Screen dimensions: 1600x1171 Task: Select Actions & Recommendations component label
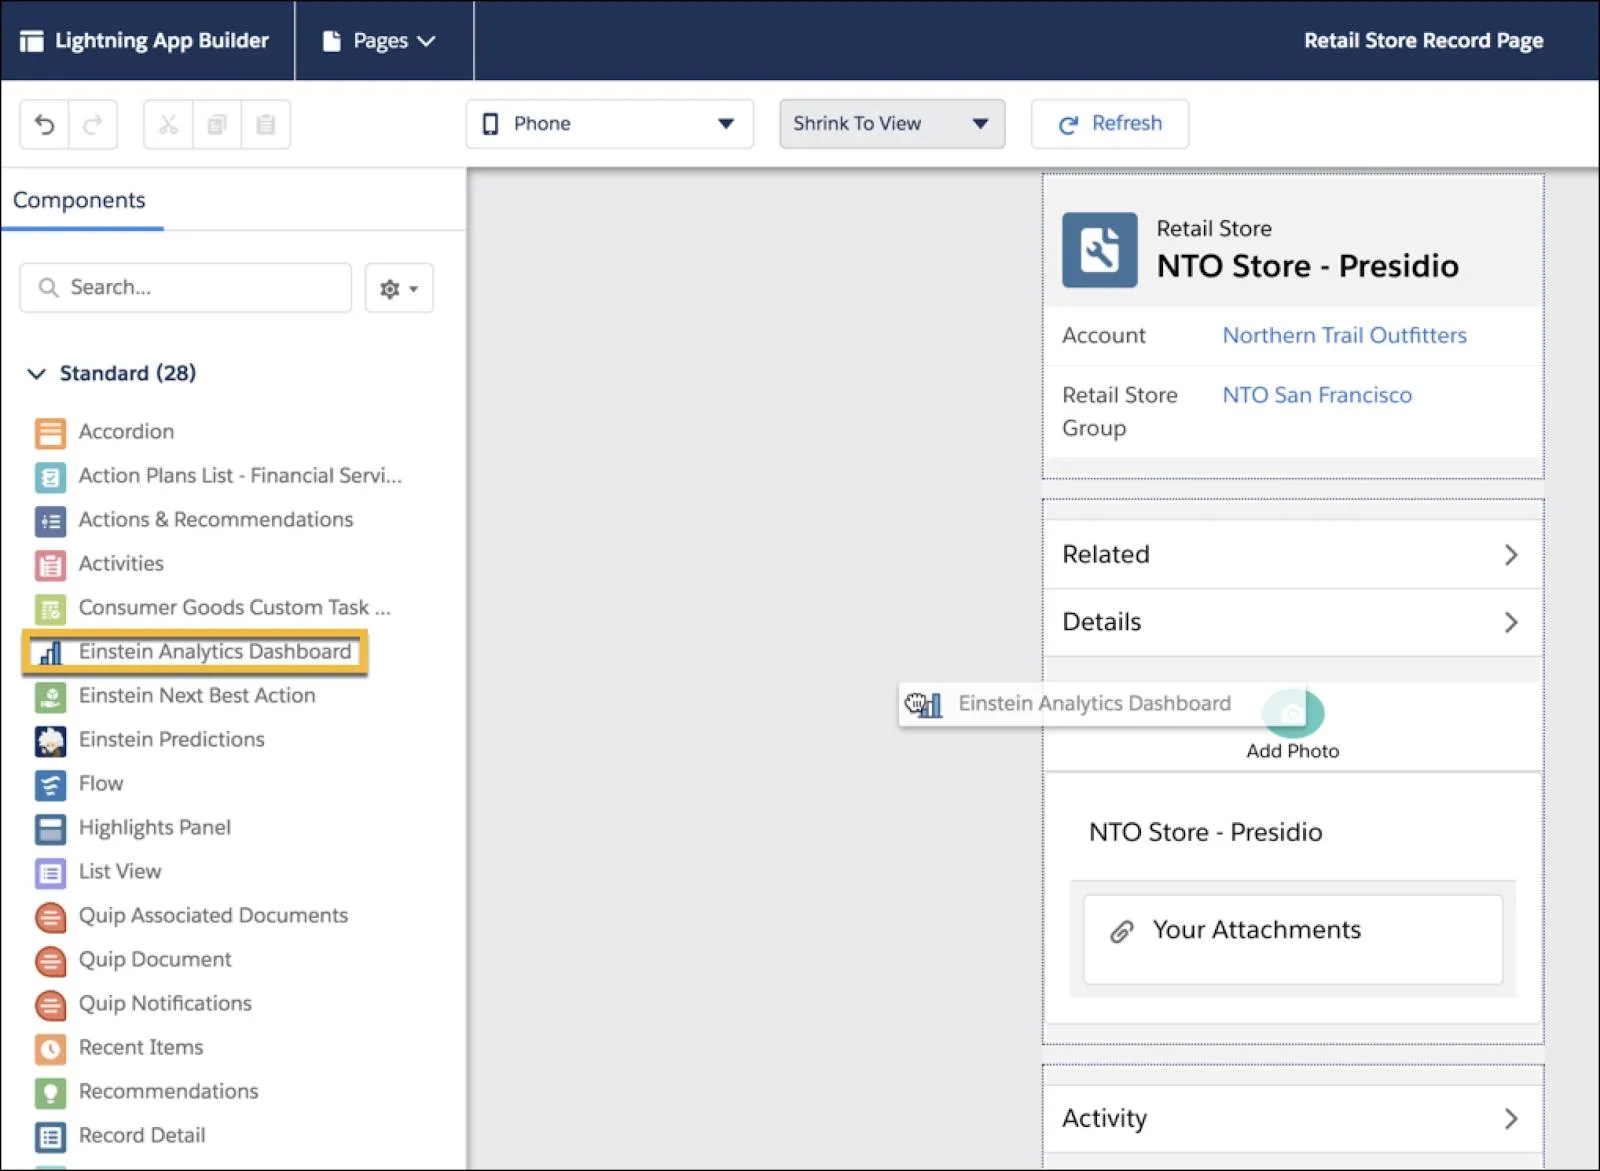[x=216, y=520]
